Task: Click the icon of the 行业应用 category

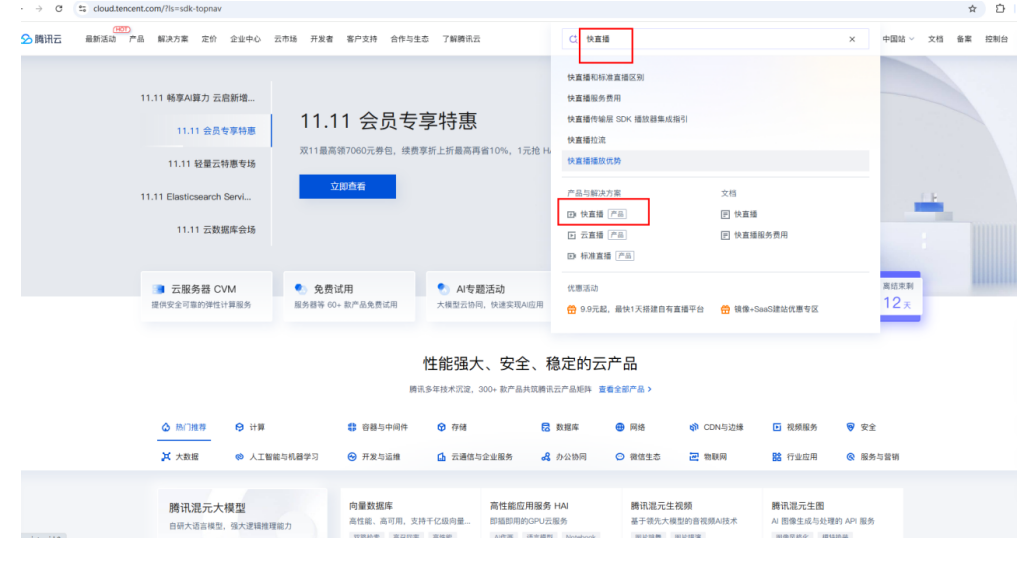Action: coord(777,457)
